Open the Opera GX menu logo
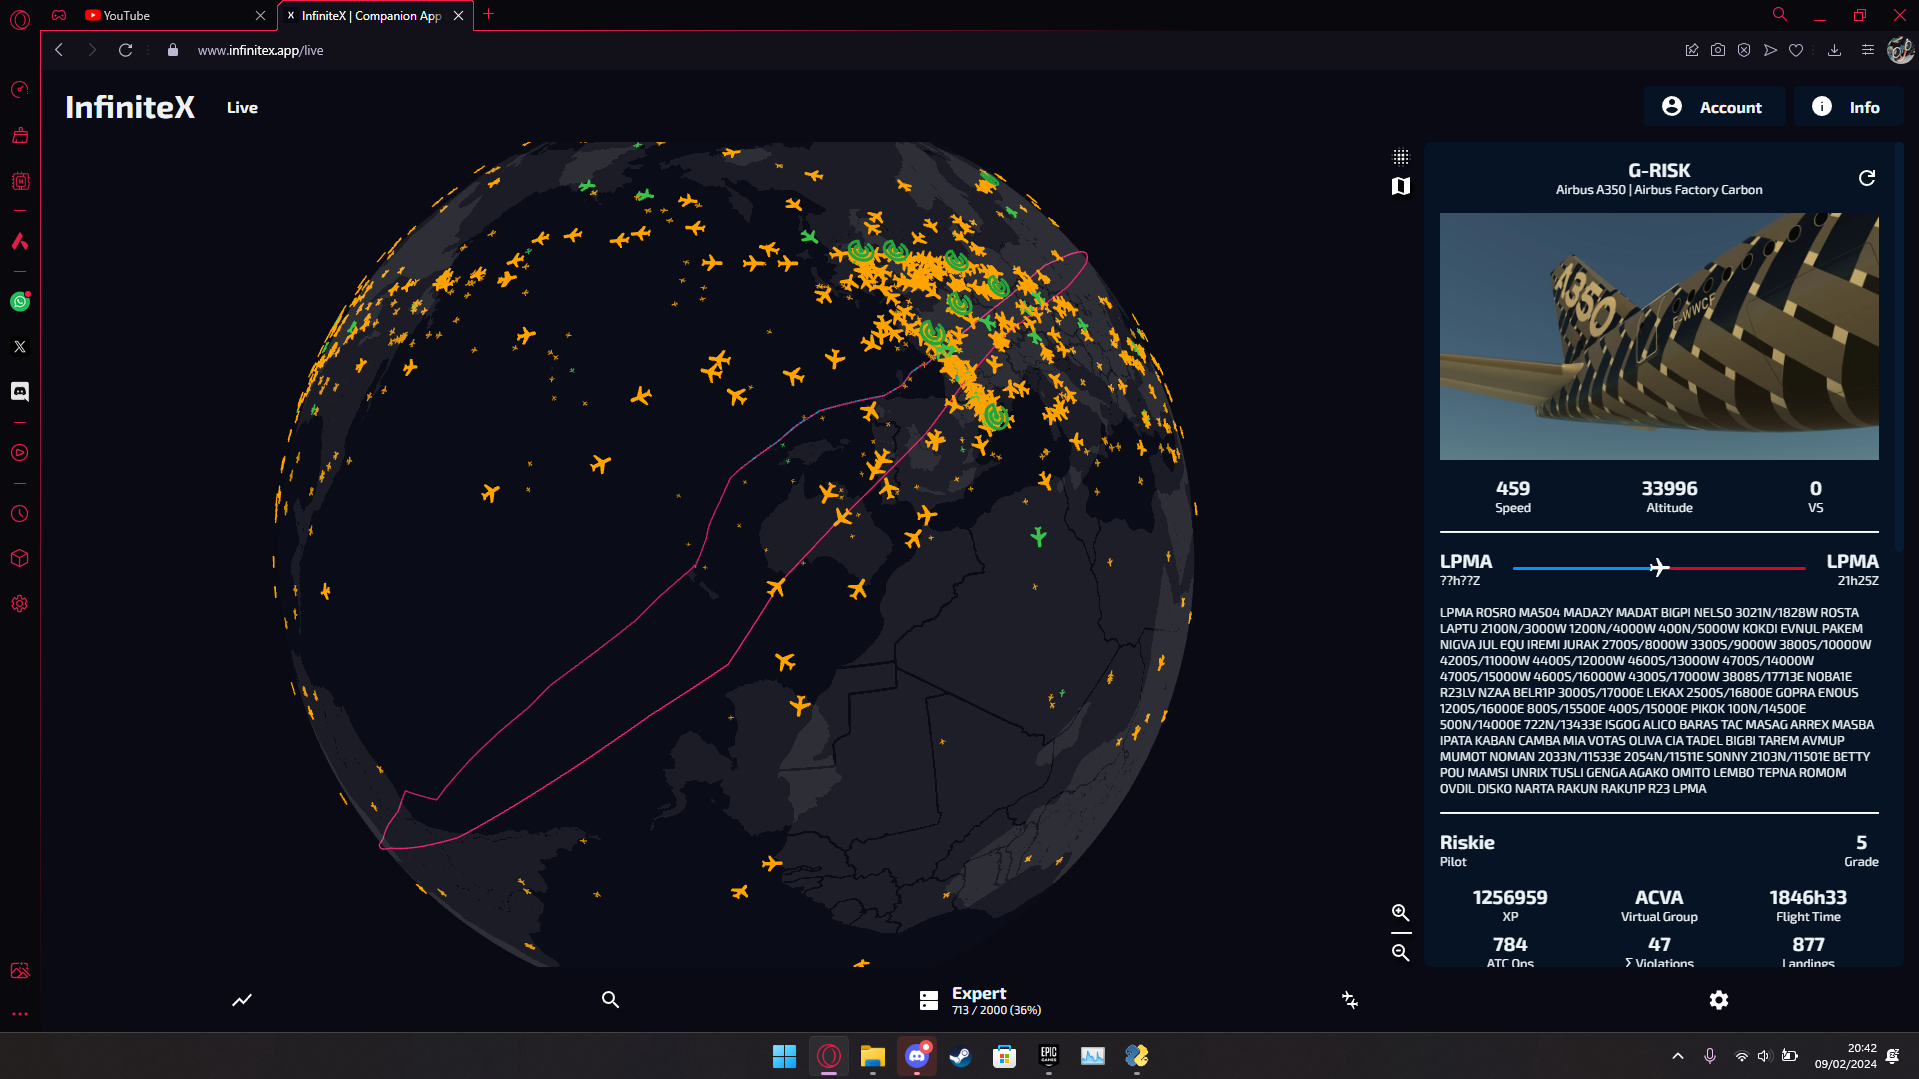 [x=20, y=19]
